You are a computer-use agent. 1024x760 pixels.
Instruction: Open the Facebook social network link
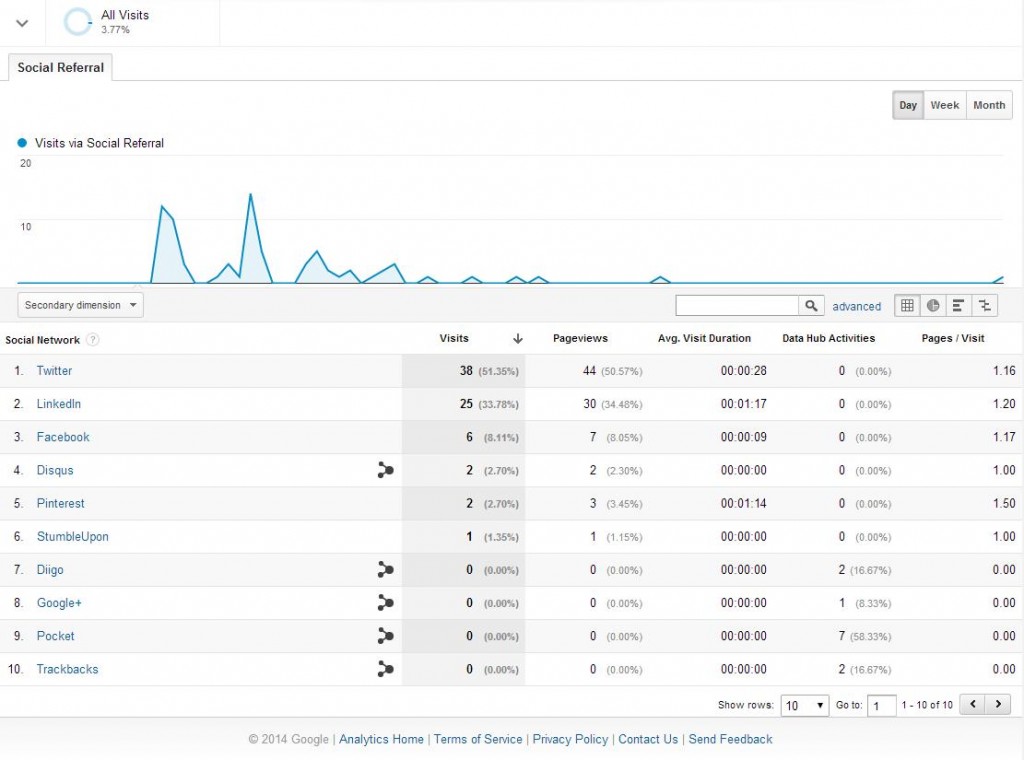tap(63, 437)
